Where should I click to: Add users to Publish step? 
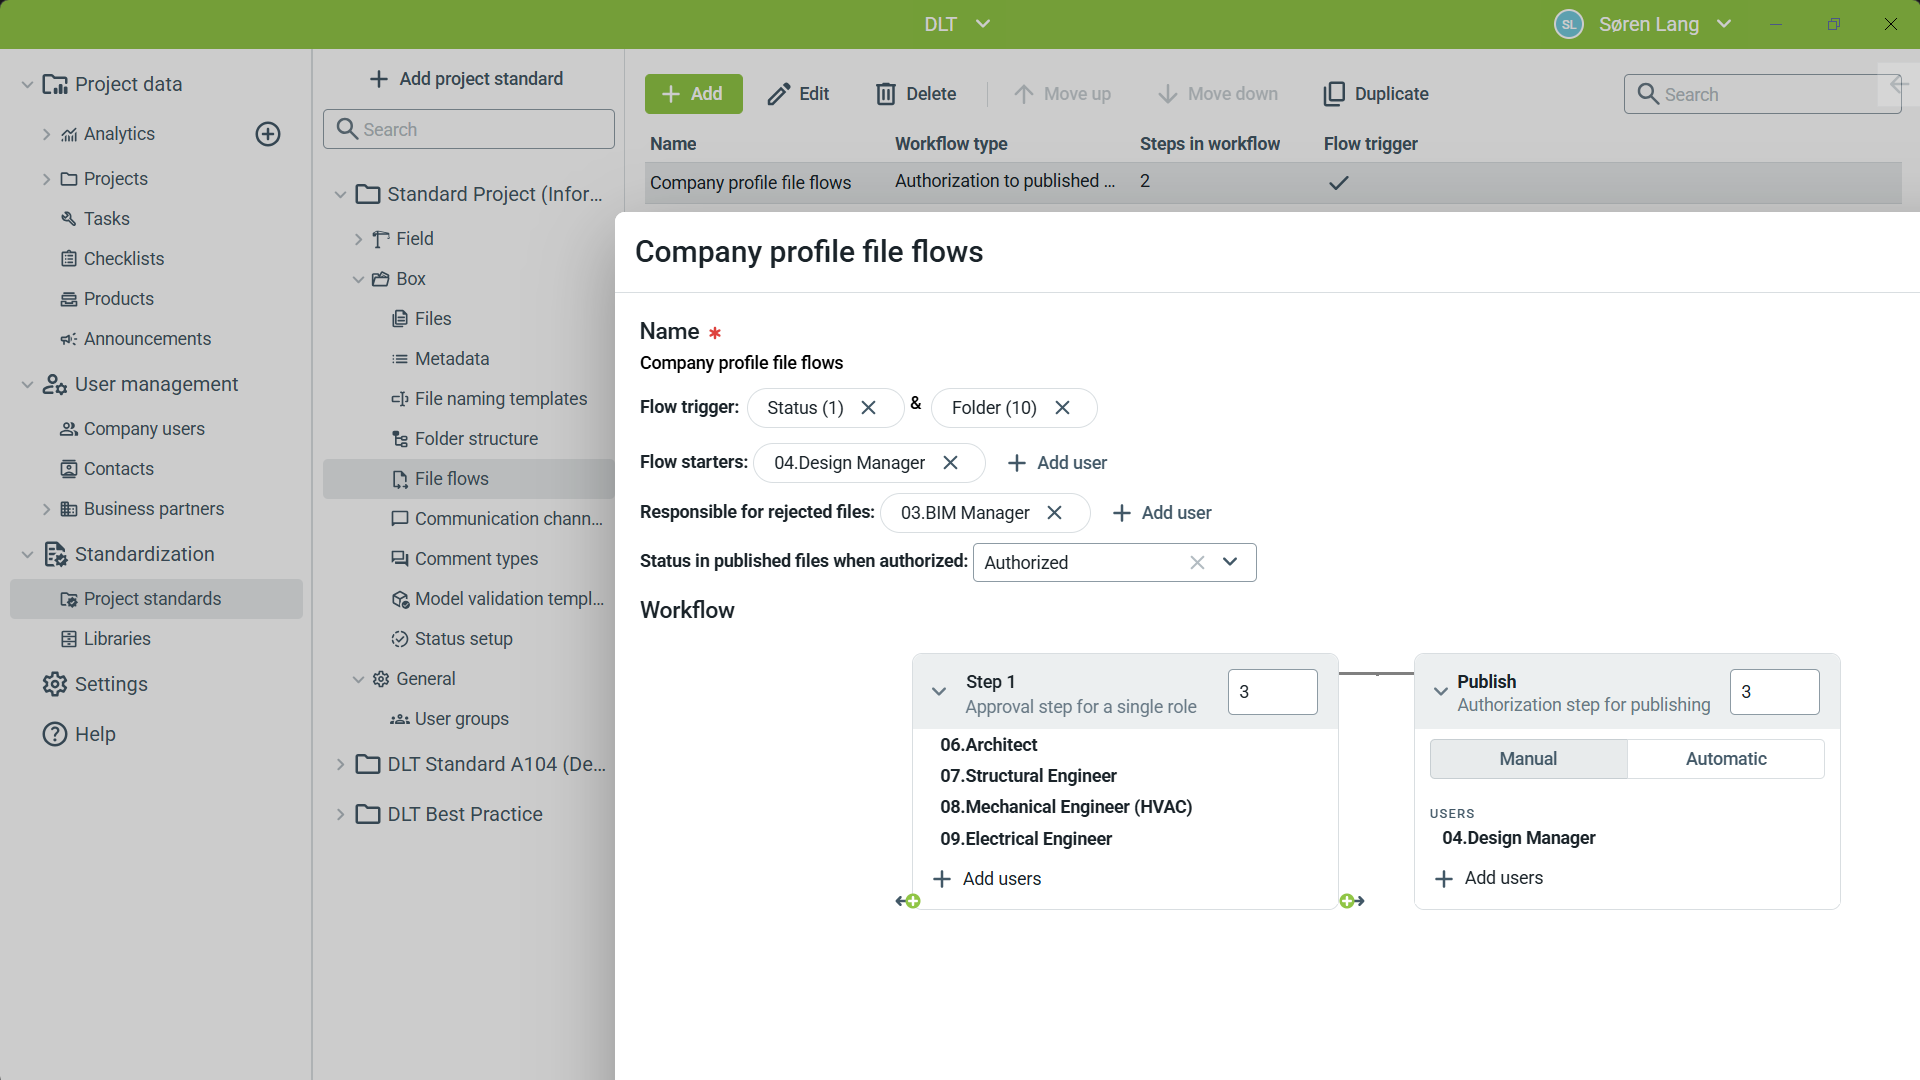[x=1489, y=878]
